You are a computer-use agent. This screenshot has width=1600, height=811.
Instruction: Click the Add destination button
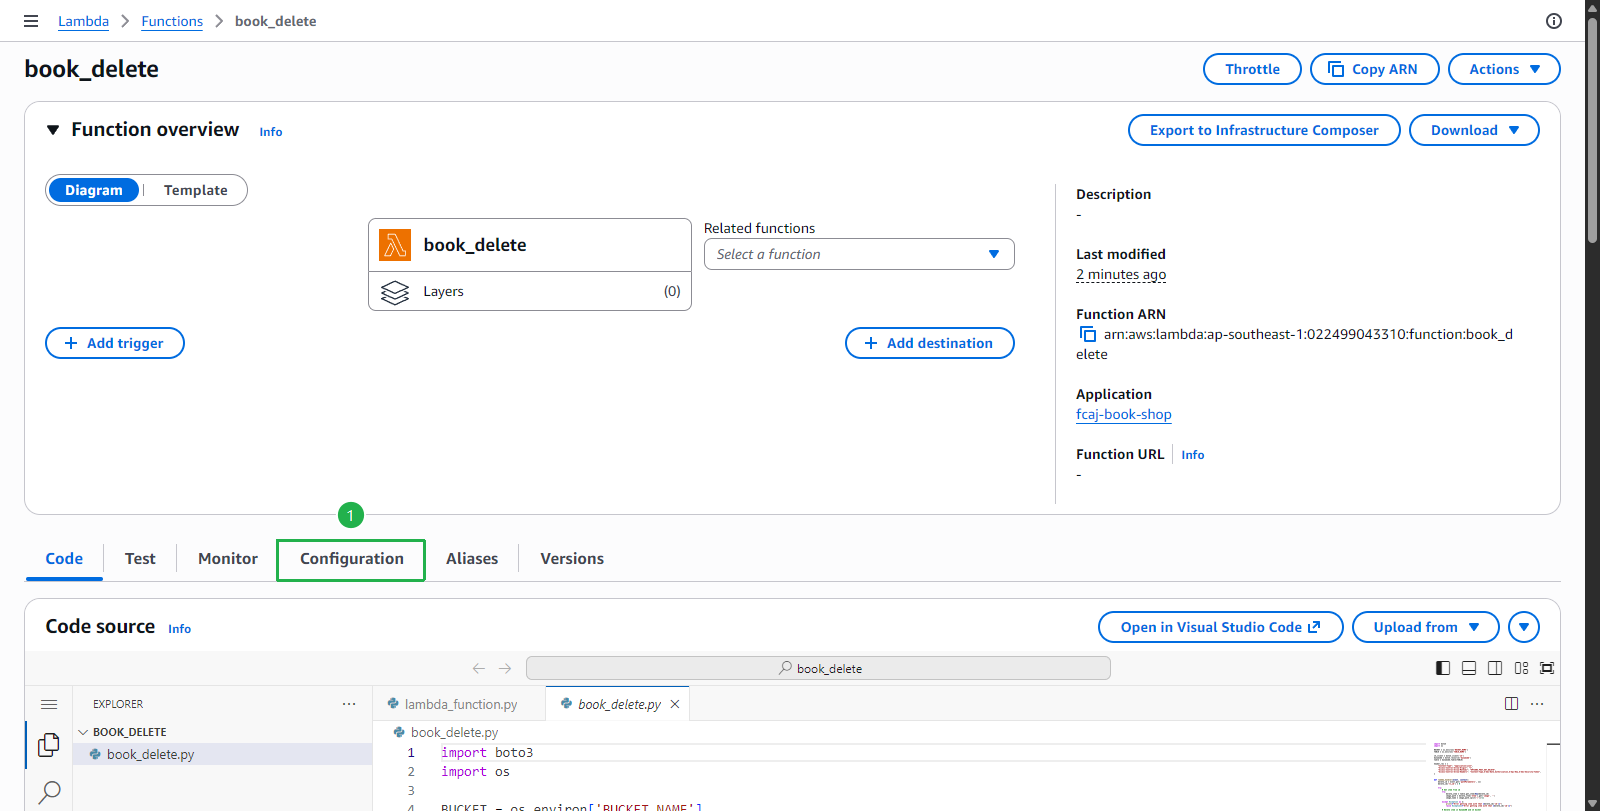pos(930,343)
